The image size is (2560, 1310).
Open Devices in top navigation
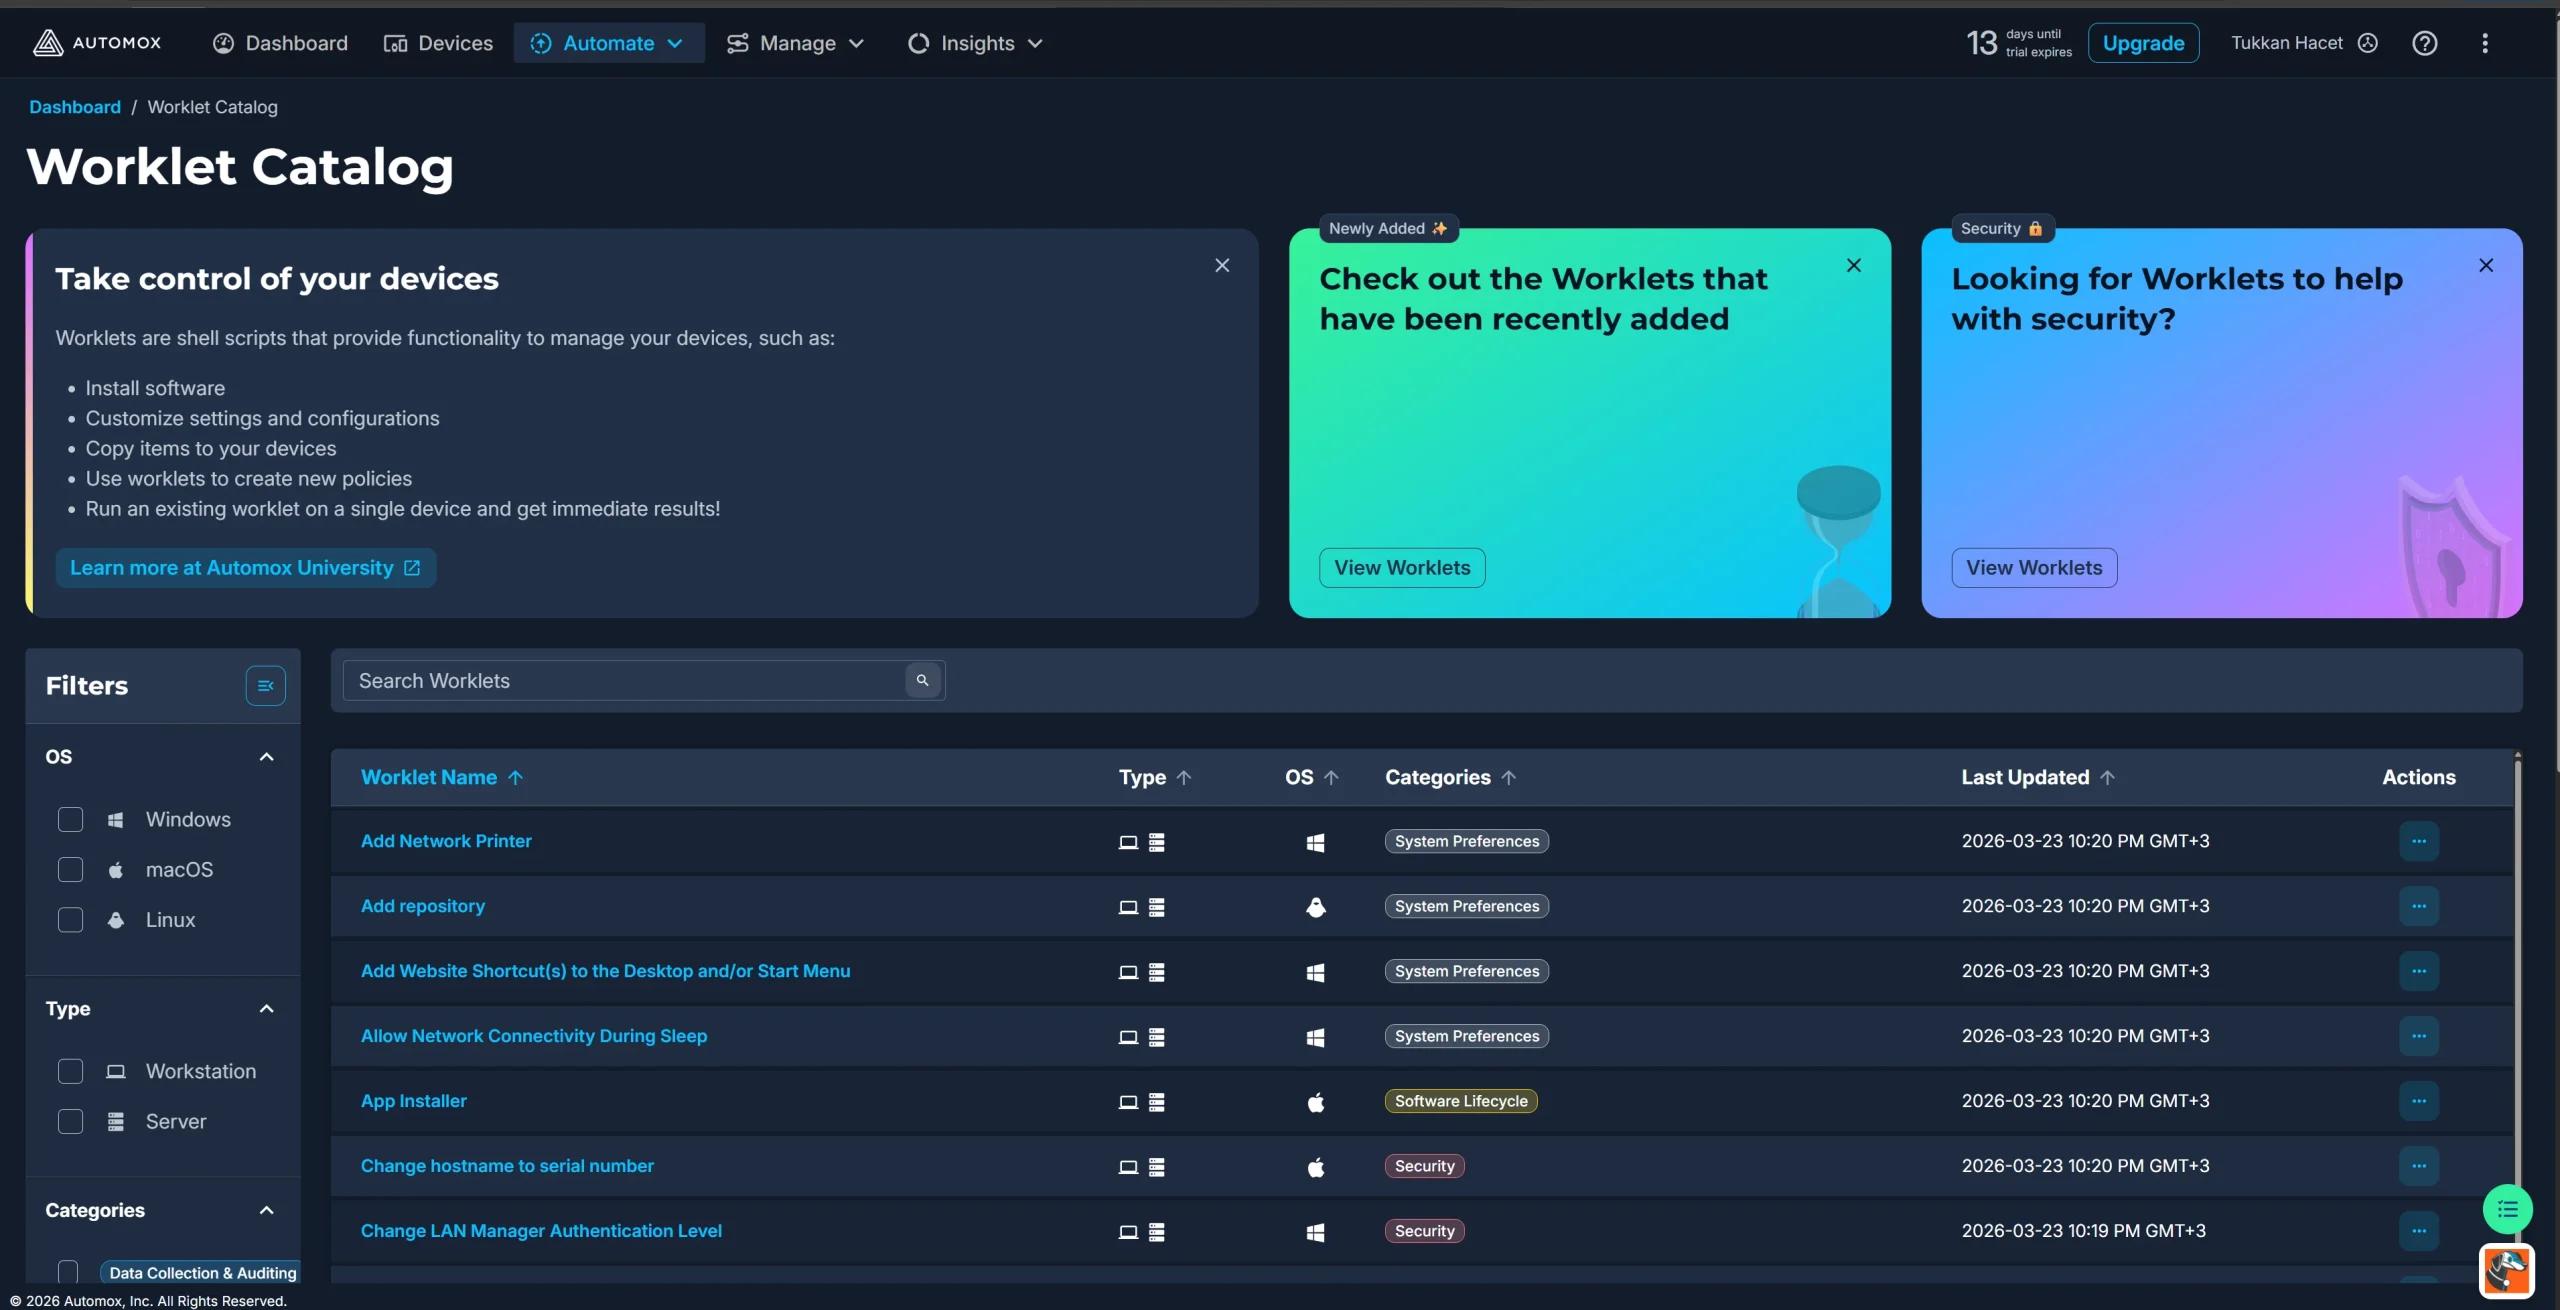(x=438, y=43)
